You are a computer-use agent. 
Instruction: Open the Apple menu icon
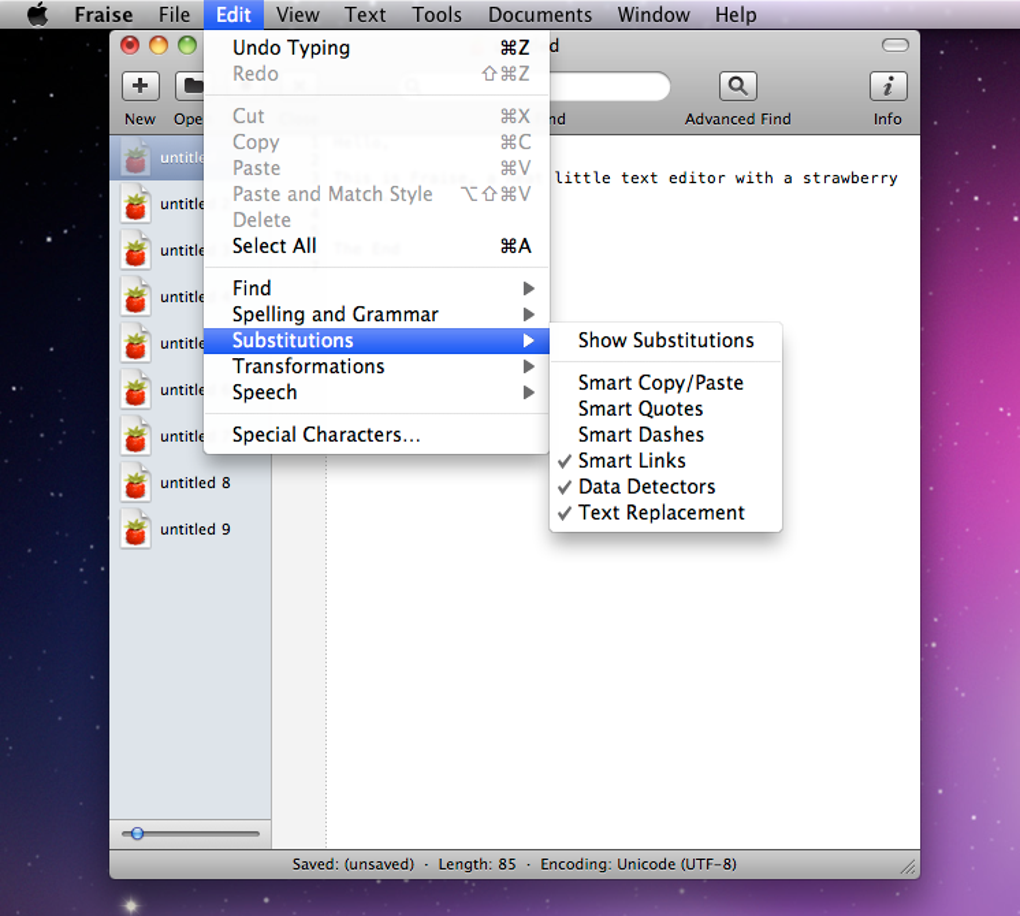tap(38, 14)
